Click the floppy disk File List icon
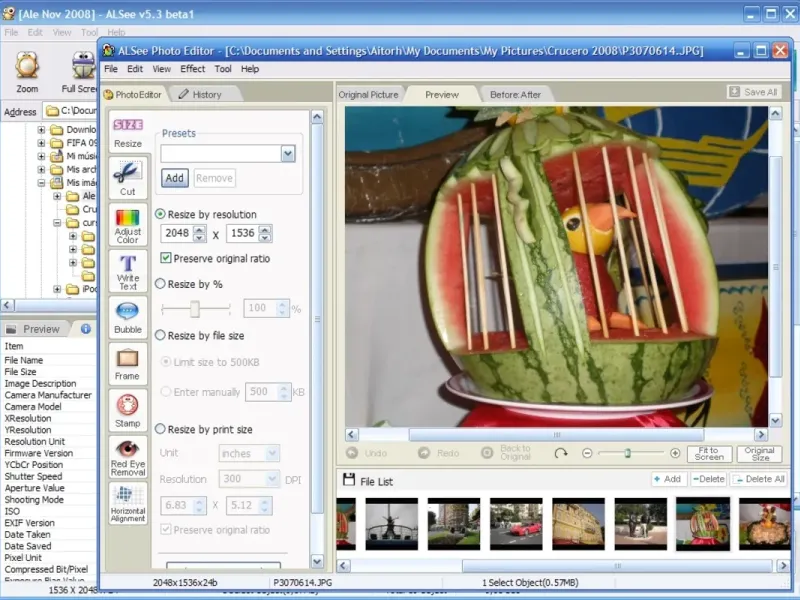 point(349,480)
